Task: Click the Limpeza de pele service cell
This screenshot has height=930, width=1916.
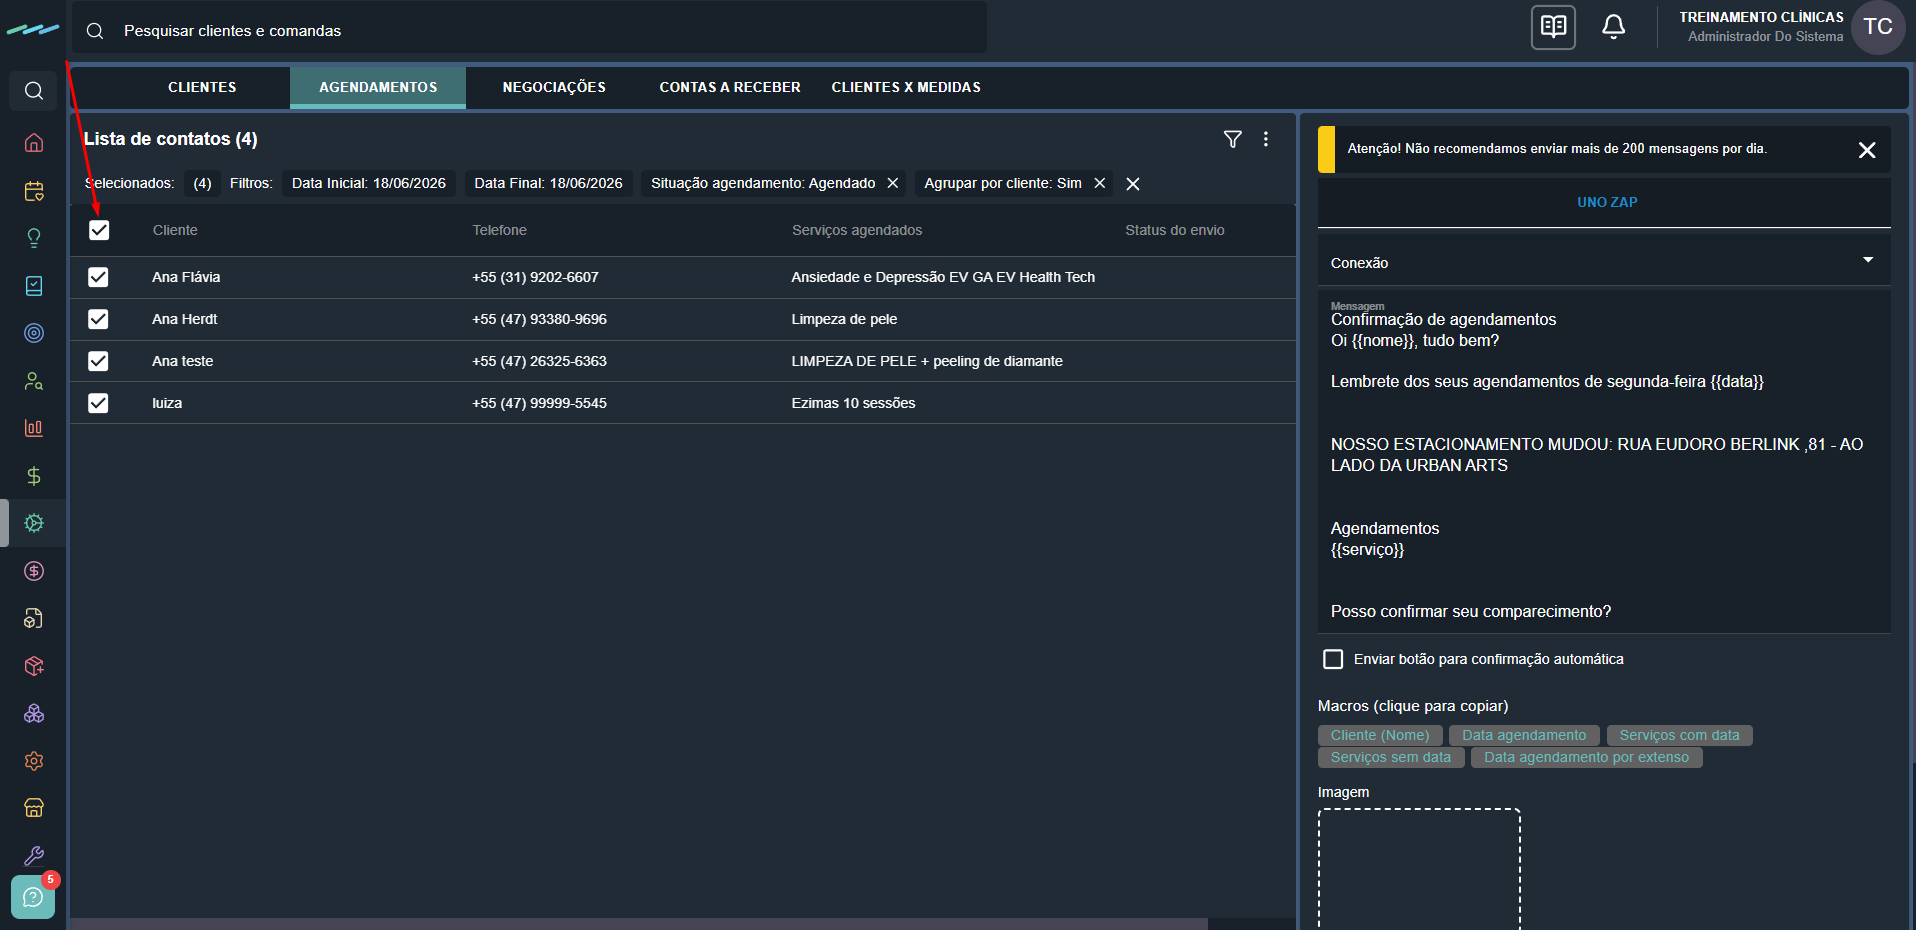Action: coord(844,319)
